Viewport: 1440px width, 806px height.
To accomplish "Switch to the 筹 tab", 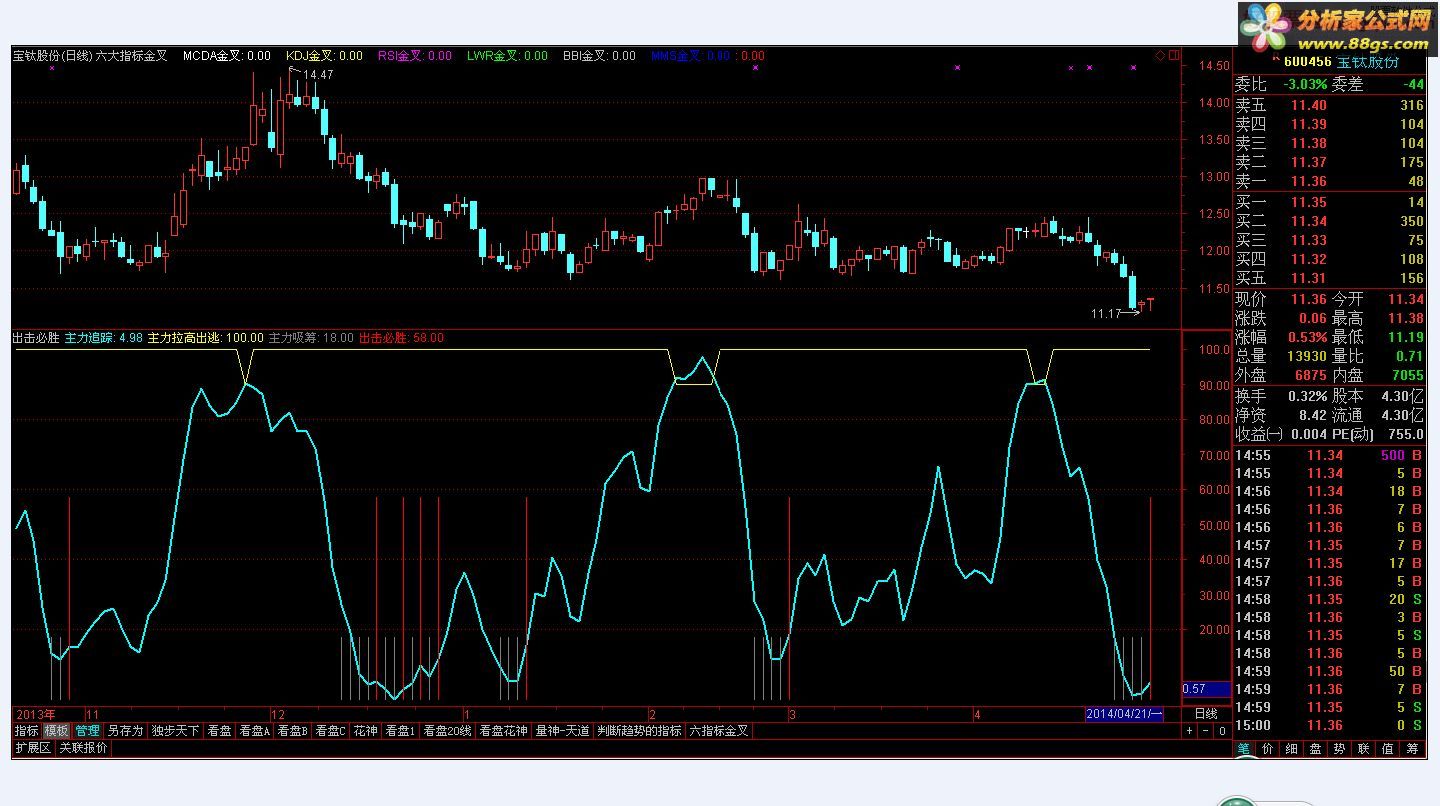I will coord(1412,748).
